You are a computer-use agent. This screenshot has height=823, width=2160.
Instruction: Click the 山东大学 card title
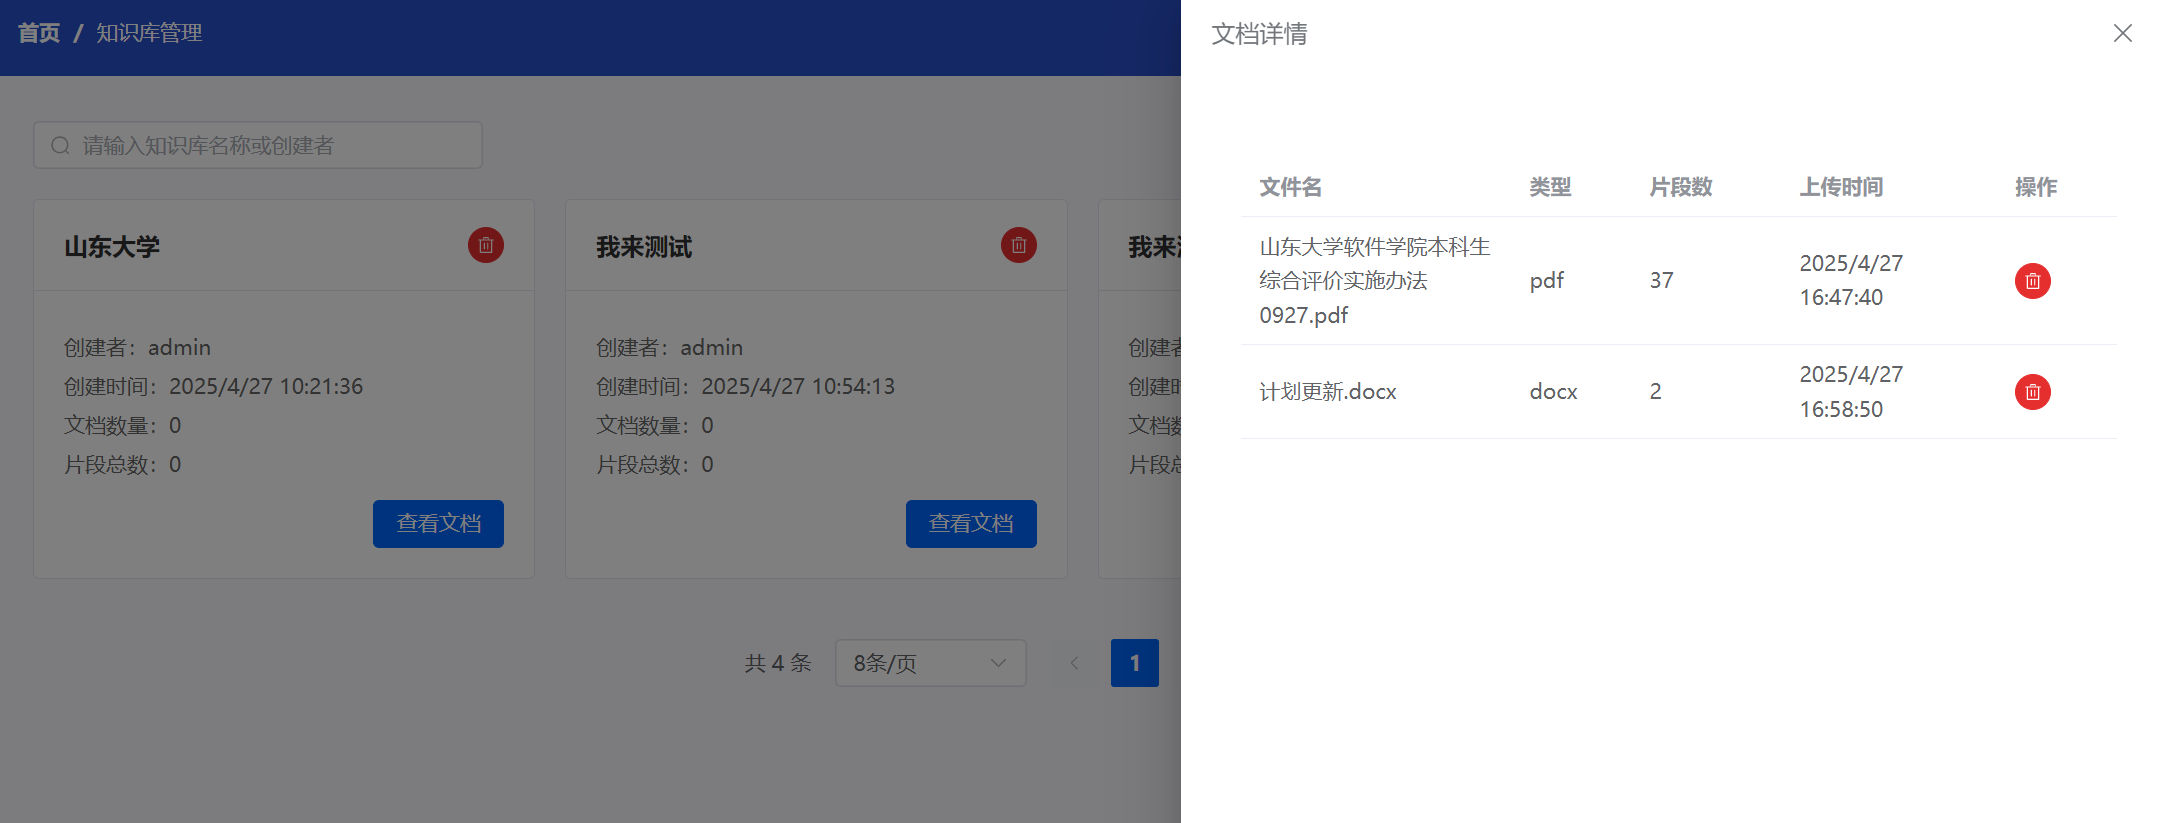tap(112, 247)
